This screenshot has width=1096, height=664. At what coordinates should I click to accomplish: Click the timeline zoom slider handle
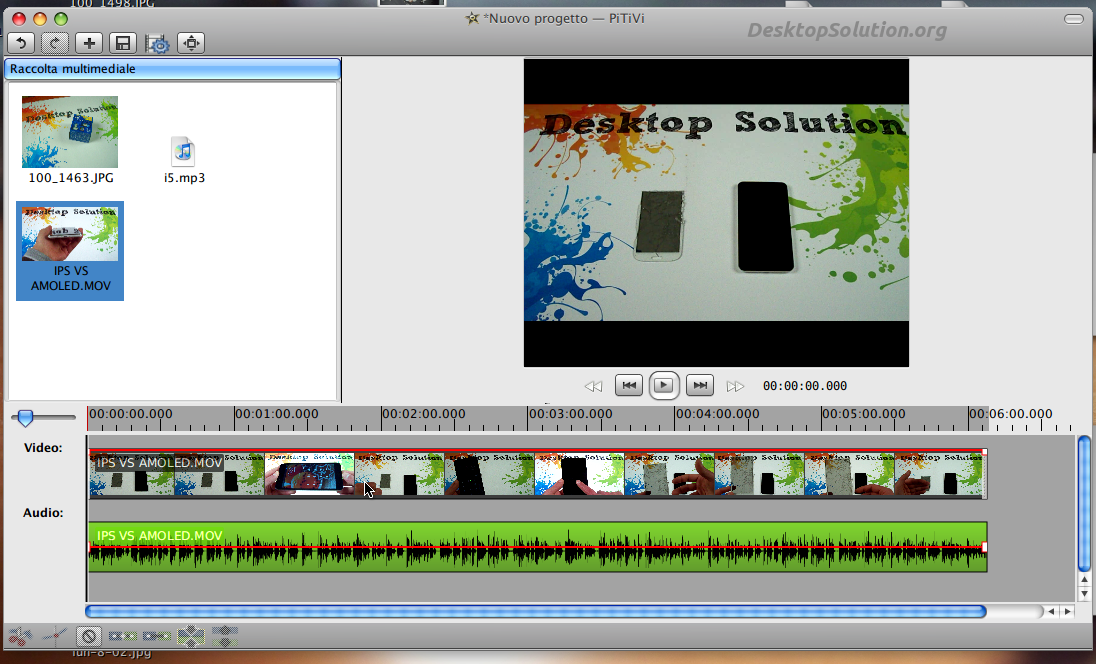(x=26, y=418)
